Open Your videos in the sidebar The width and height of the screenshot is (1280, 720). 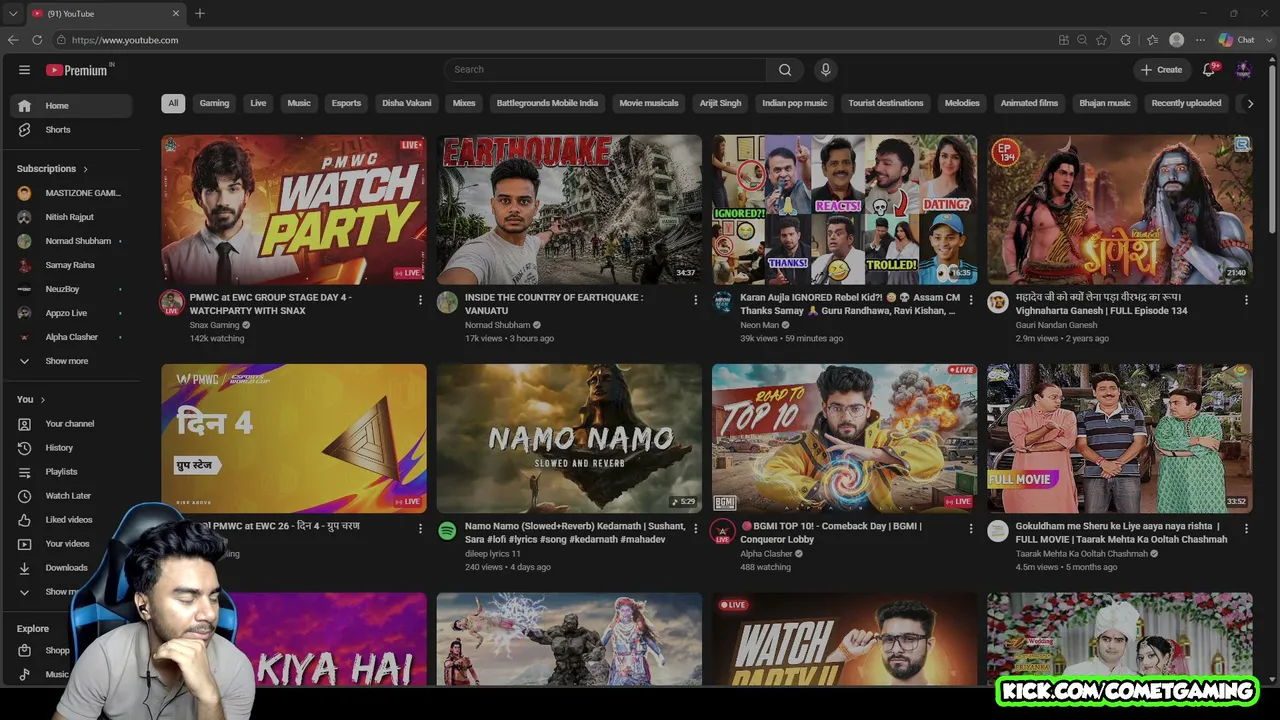coord(67,544)
